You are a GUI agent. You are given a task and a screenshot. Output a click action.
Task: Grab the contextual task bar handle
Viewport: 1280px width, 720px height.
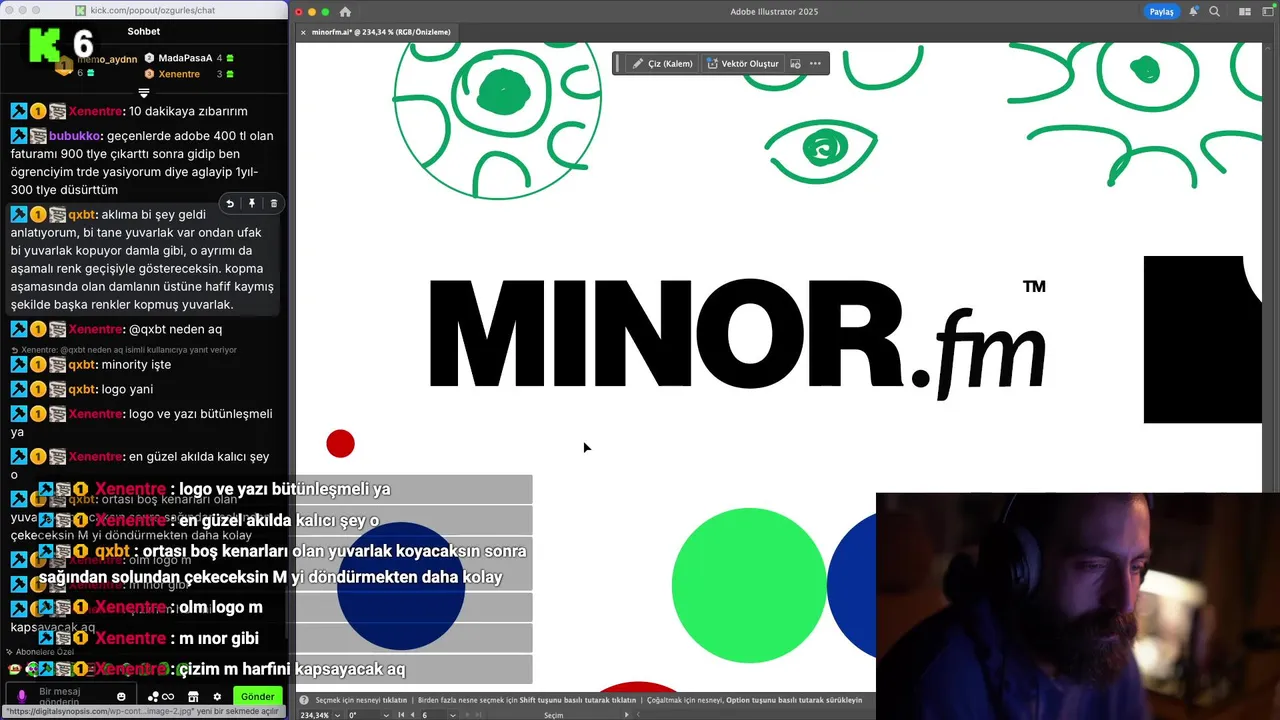(x=617, y=63)
